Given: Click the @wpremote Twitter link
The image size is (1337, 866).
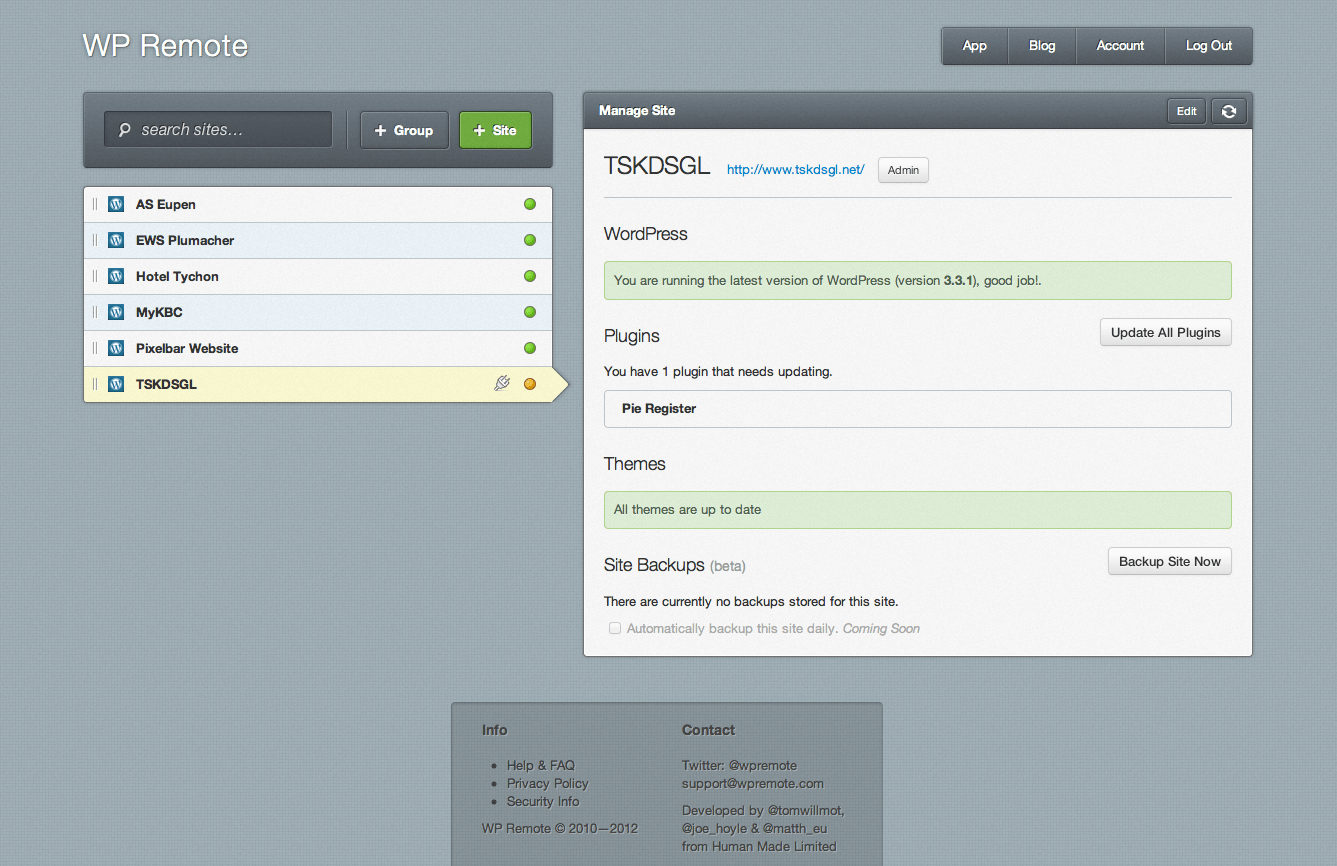Looking at the screenshot, I should [763, 765].
